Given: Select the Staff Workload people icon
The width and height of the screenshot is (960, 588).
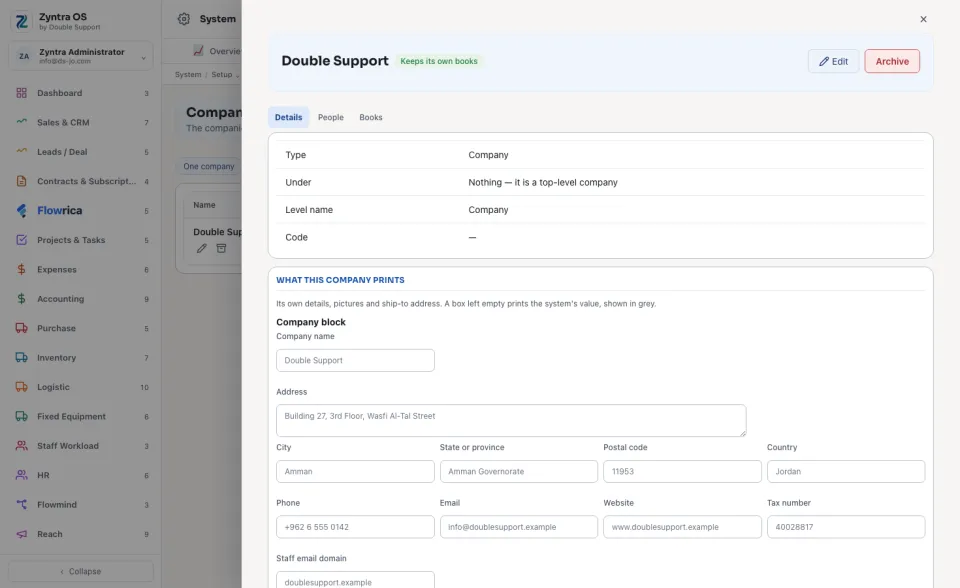Looking at the screenshot, I should coord(21,445).
